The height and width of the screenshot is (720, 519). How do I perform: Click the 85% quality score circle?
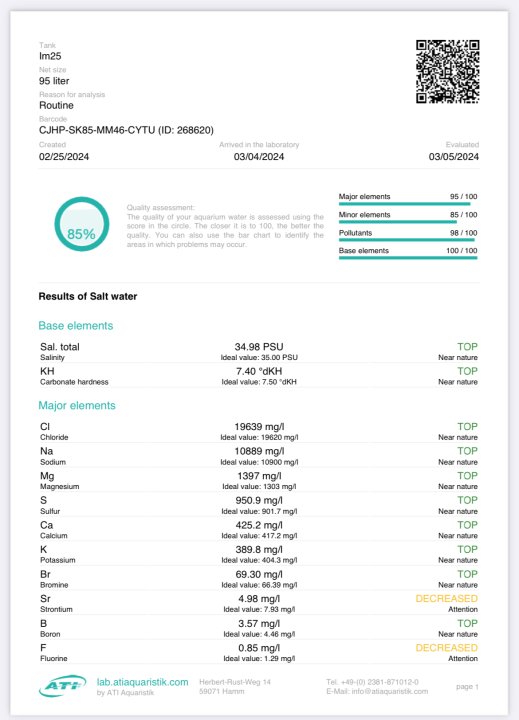[82, 224]
